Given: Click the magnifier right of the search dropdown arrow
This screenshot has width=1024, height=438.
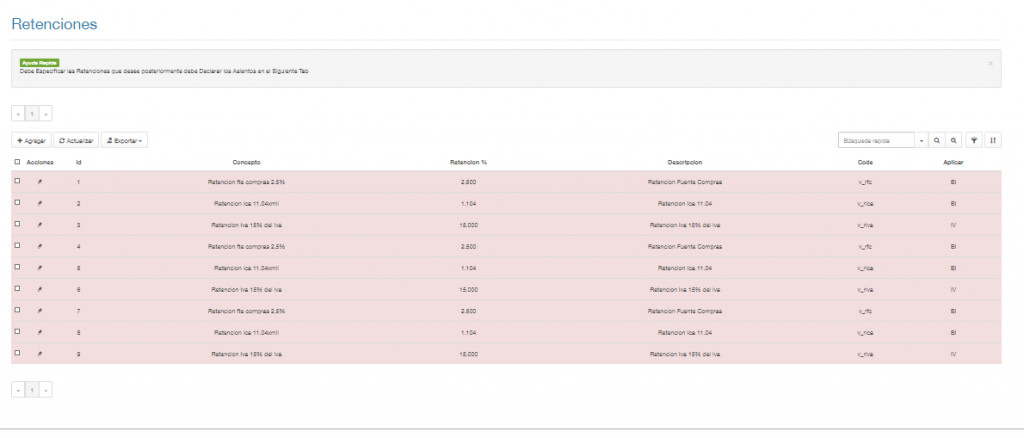Looking at the screenshot, I should [938, 141].
